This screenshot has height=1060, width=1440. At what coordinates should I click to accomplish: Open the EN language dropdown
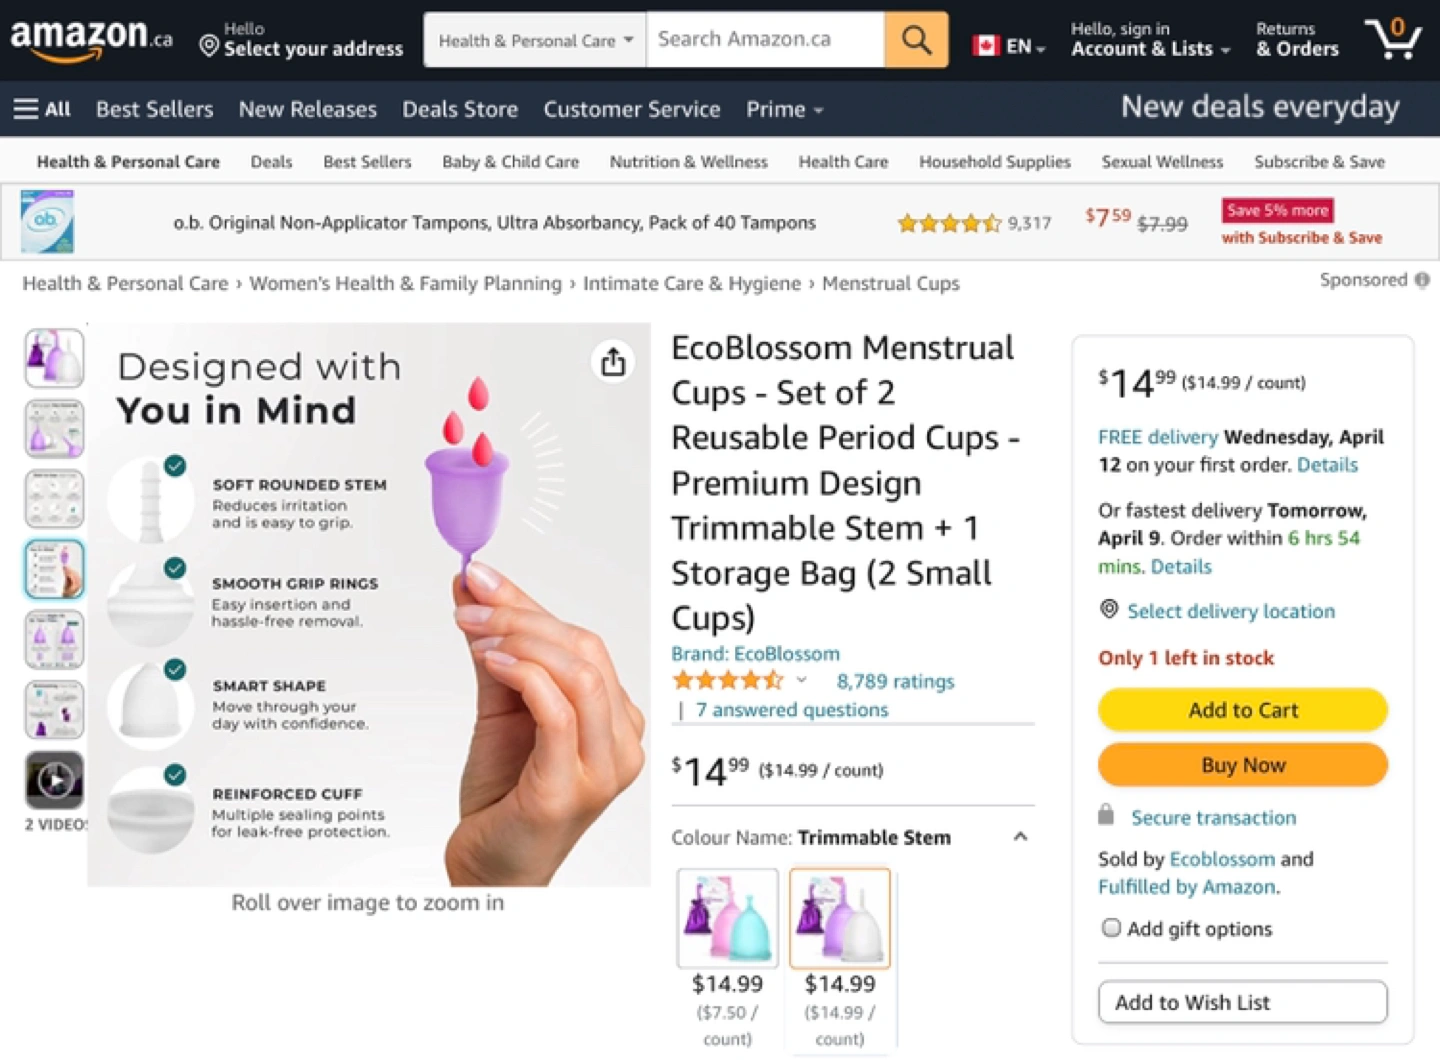1010,46
